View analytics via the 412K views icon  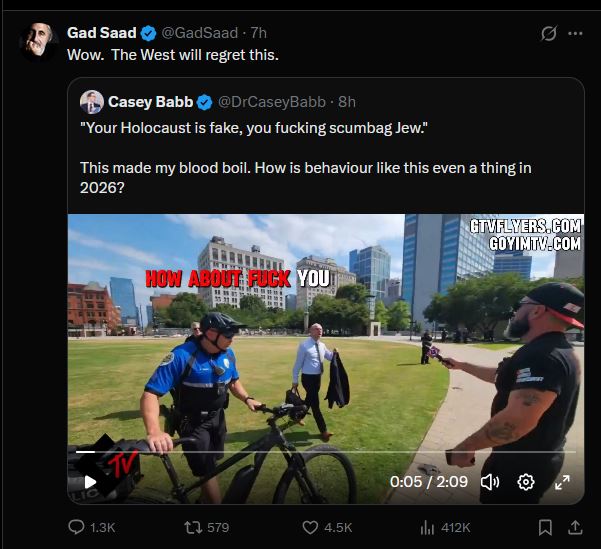(x=427, y=528)
